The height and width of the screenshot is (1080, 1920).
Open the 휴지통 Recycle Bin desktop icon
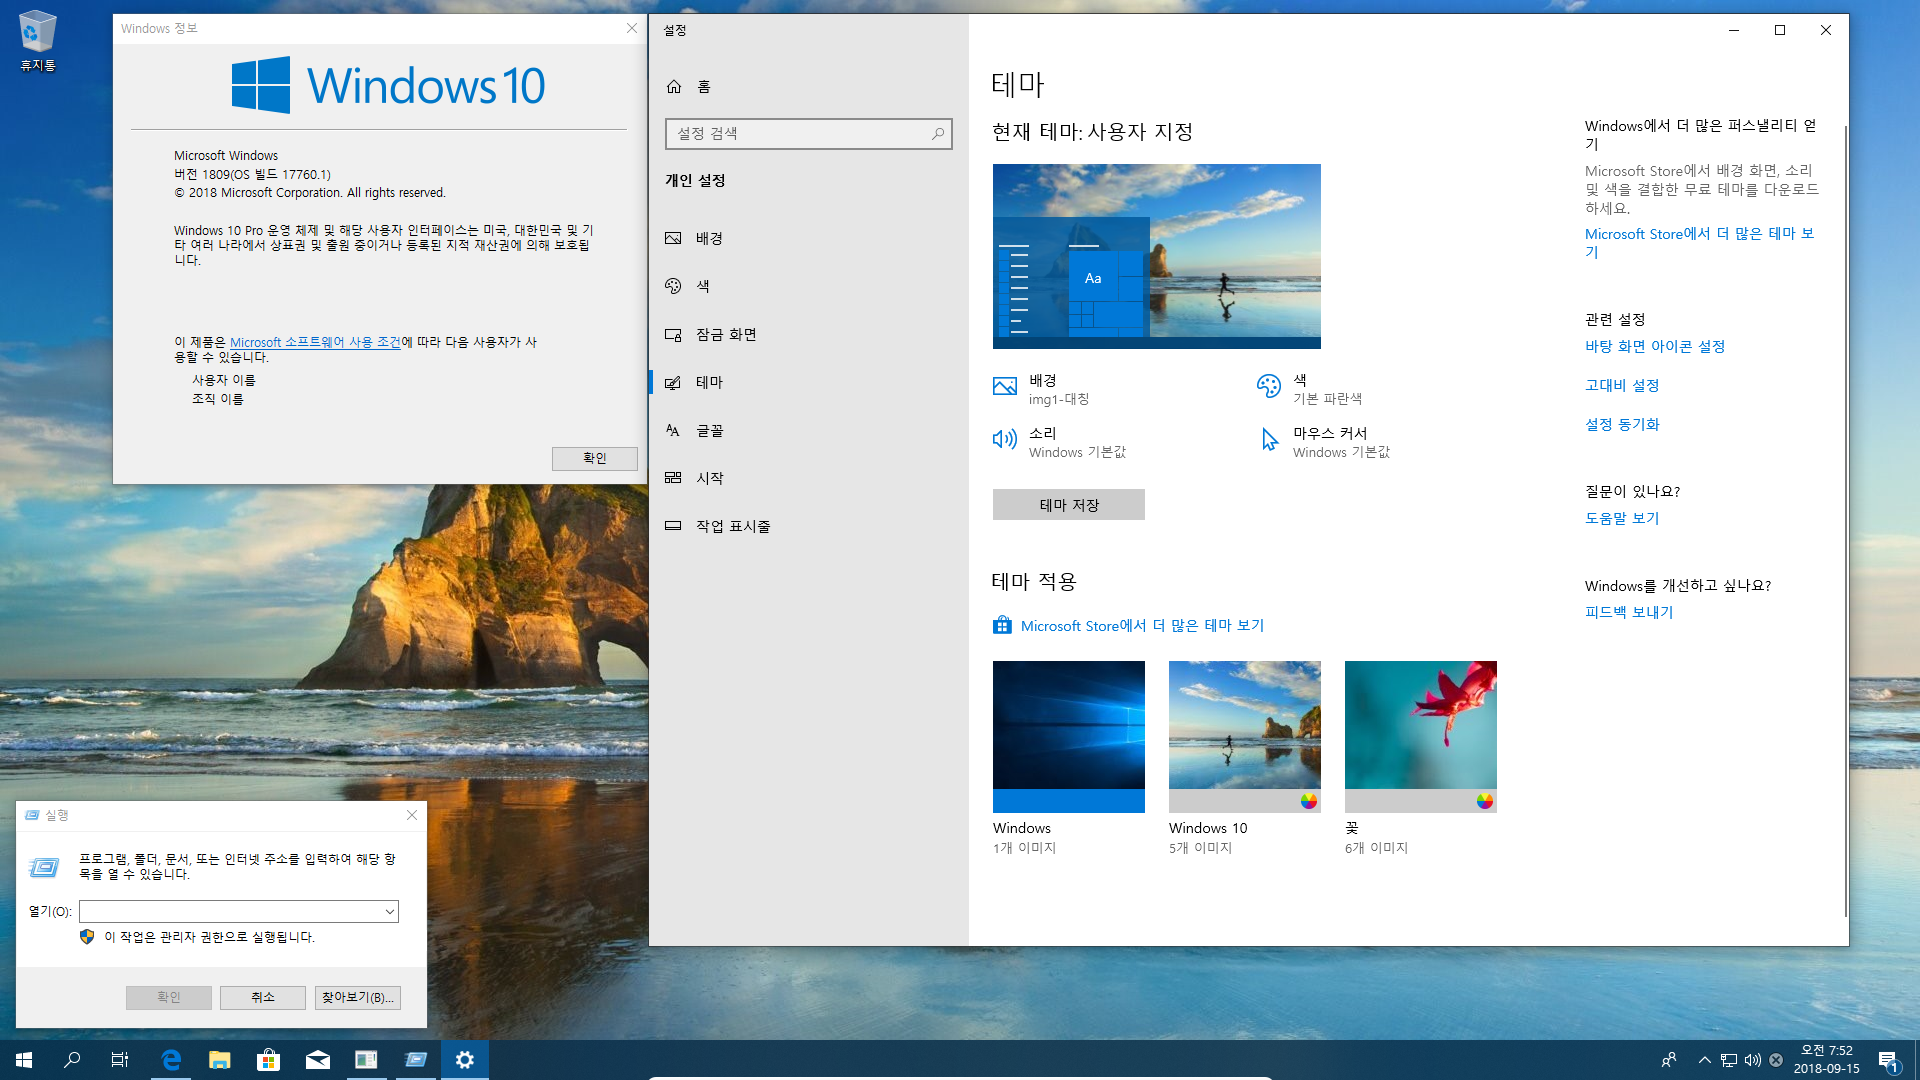(x=38, y=40)
